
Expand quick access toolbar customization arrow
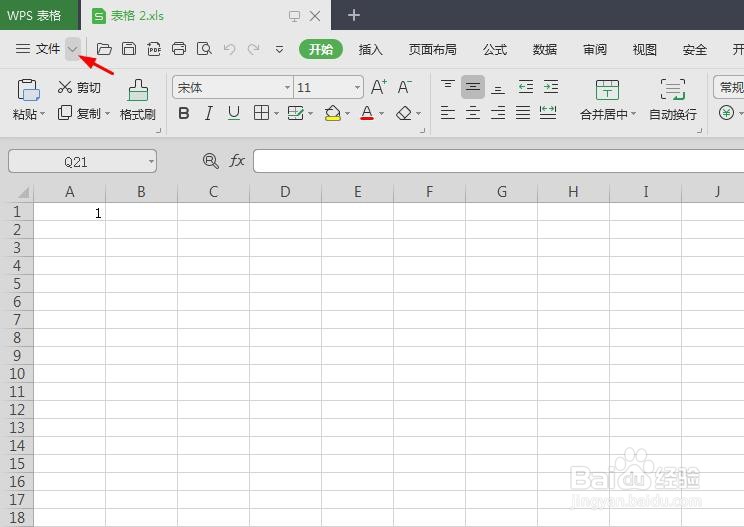(279, 49)
